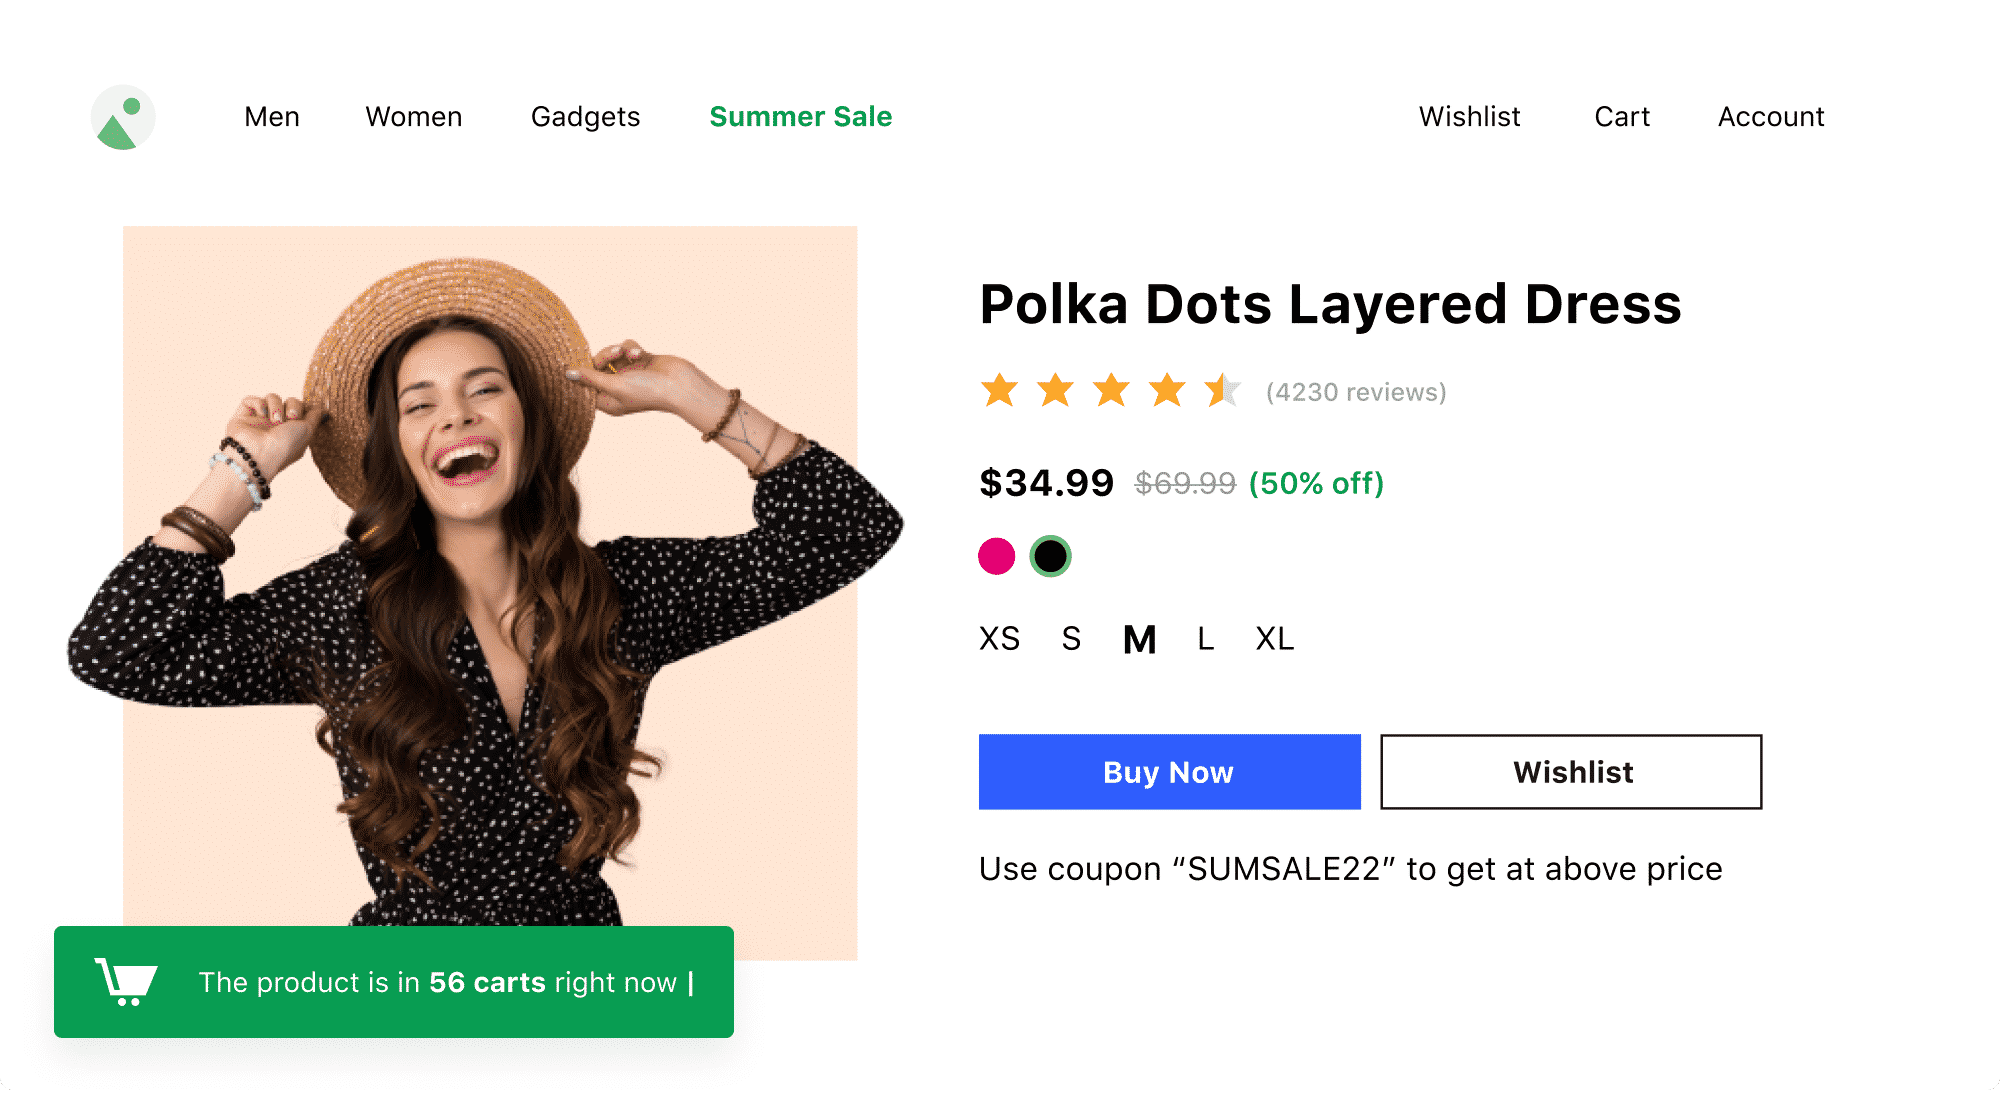Select size XL
This screenshot has height=1098, width=2000.
click(x=1274, y=638)
